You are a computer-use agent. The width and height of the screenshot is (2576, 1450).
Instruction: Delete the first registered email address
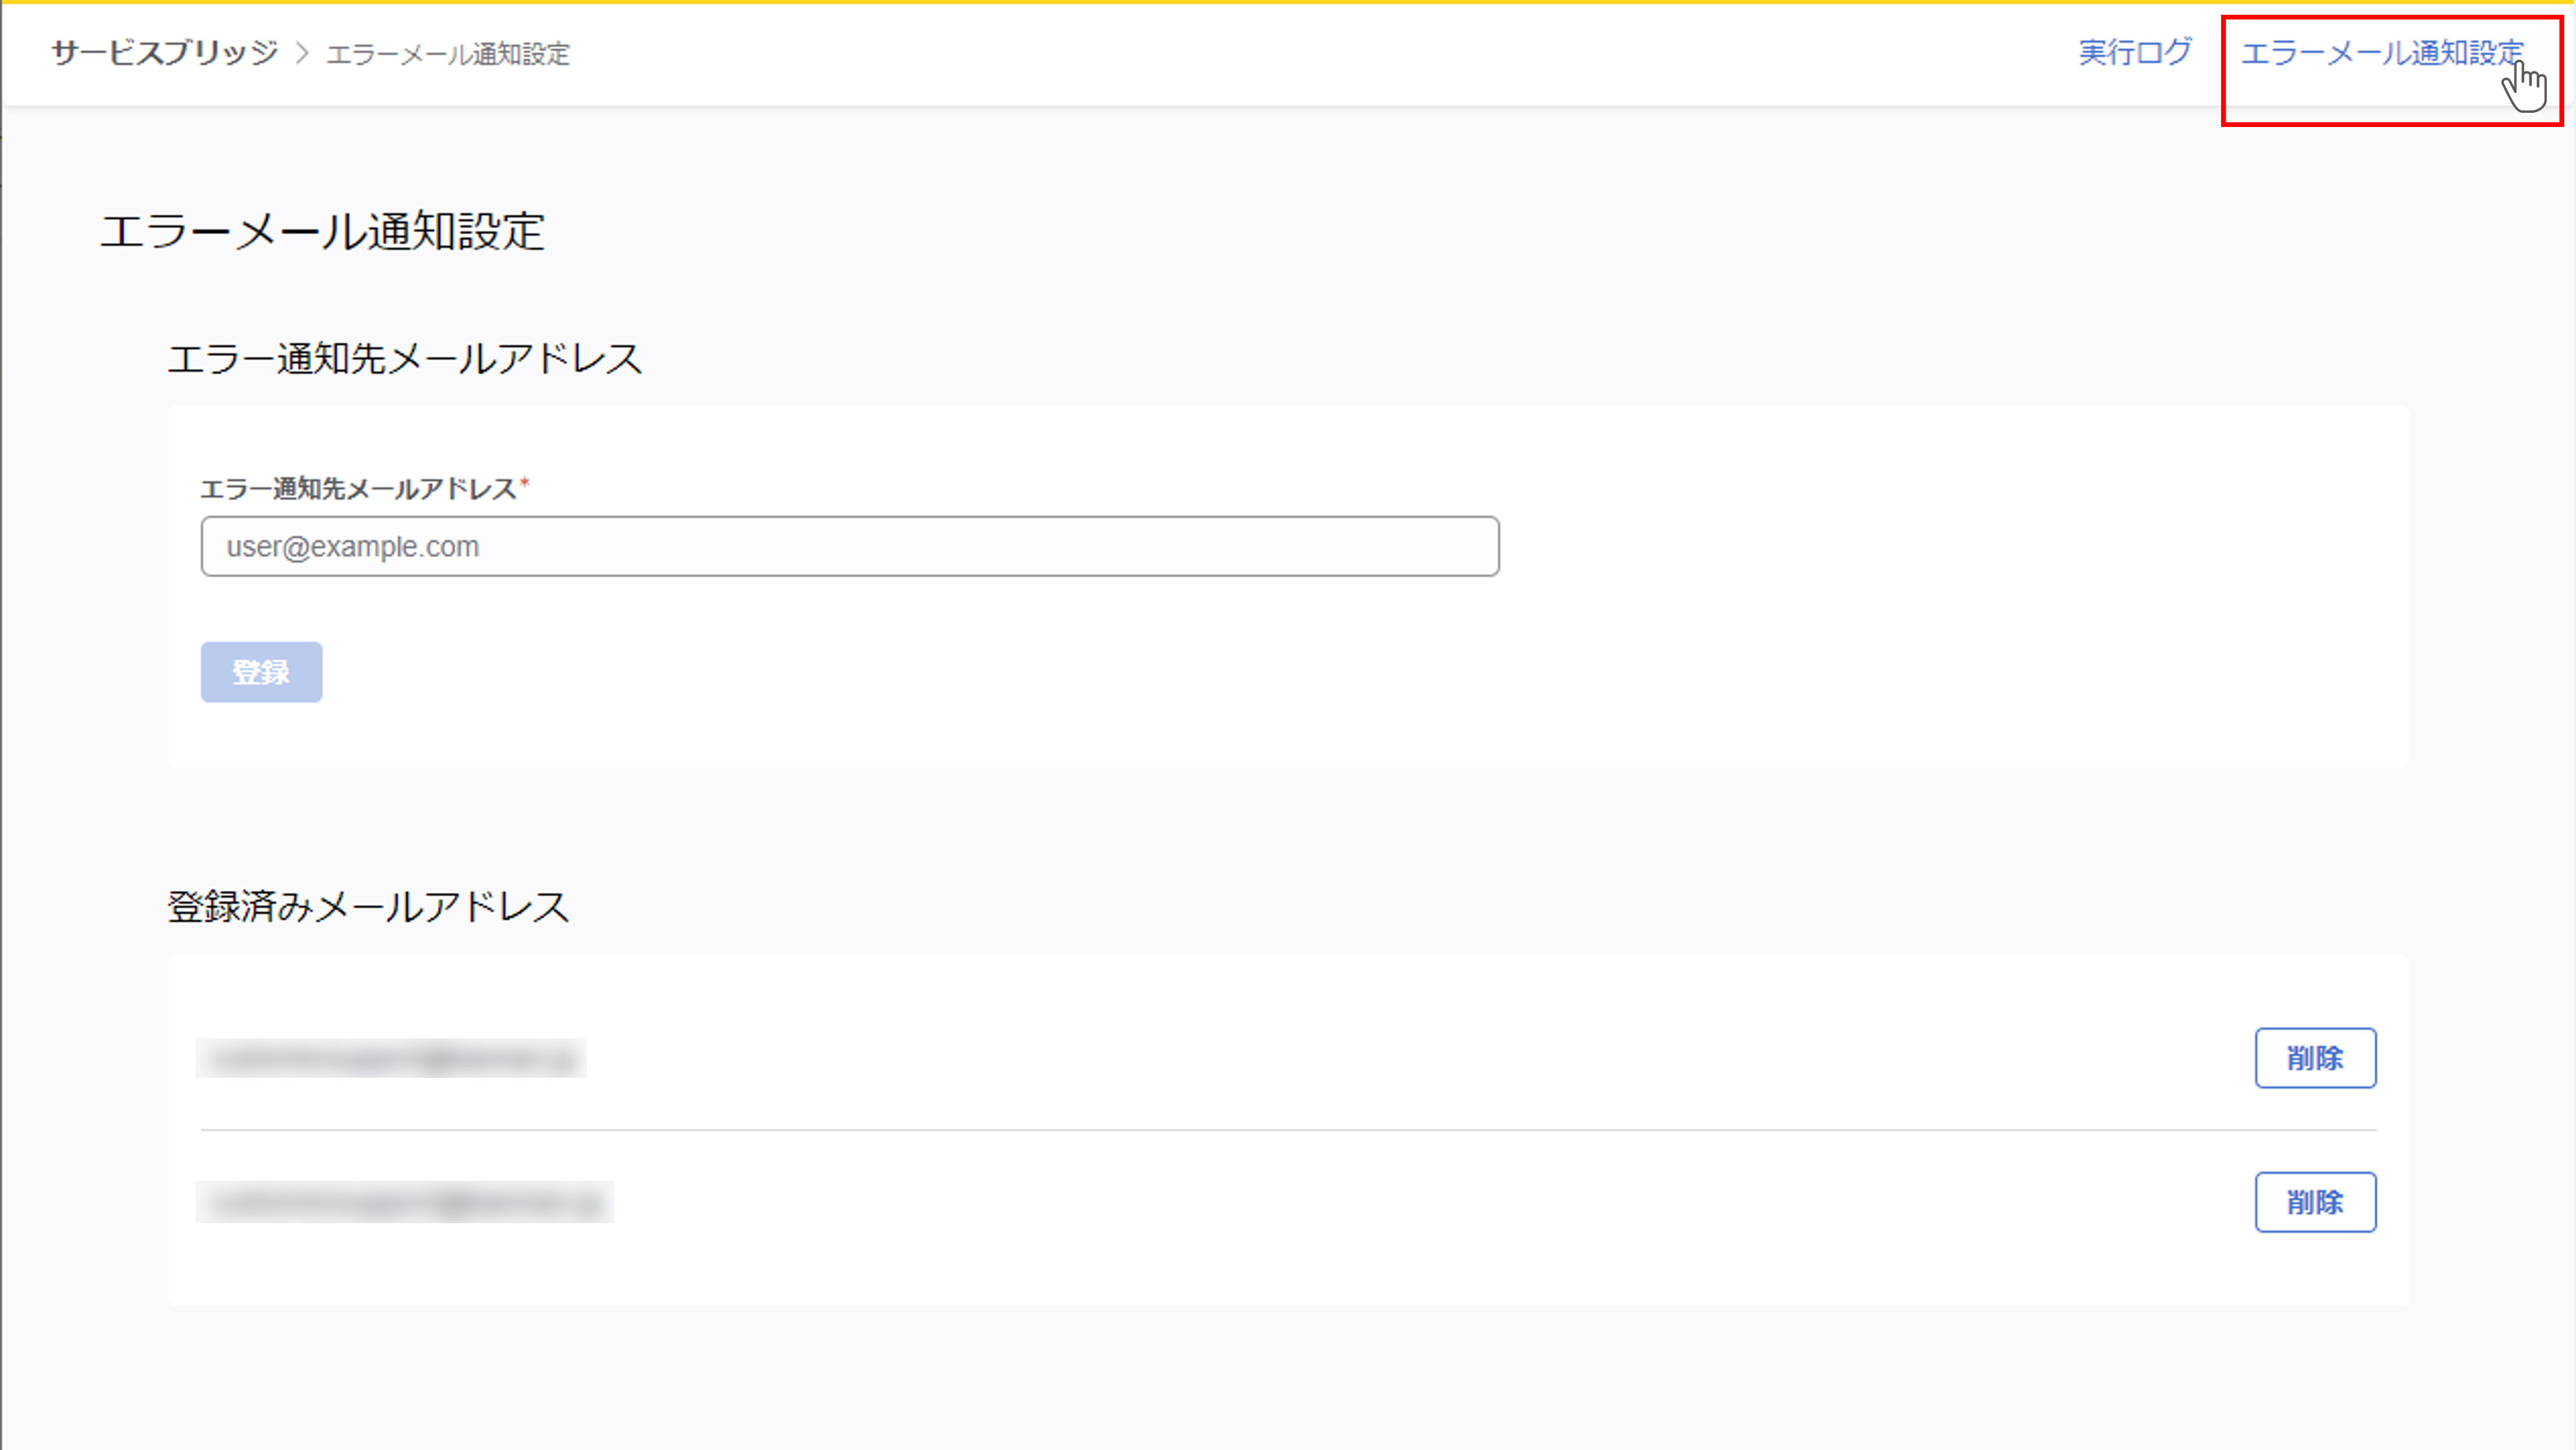pos(2314,1057)
